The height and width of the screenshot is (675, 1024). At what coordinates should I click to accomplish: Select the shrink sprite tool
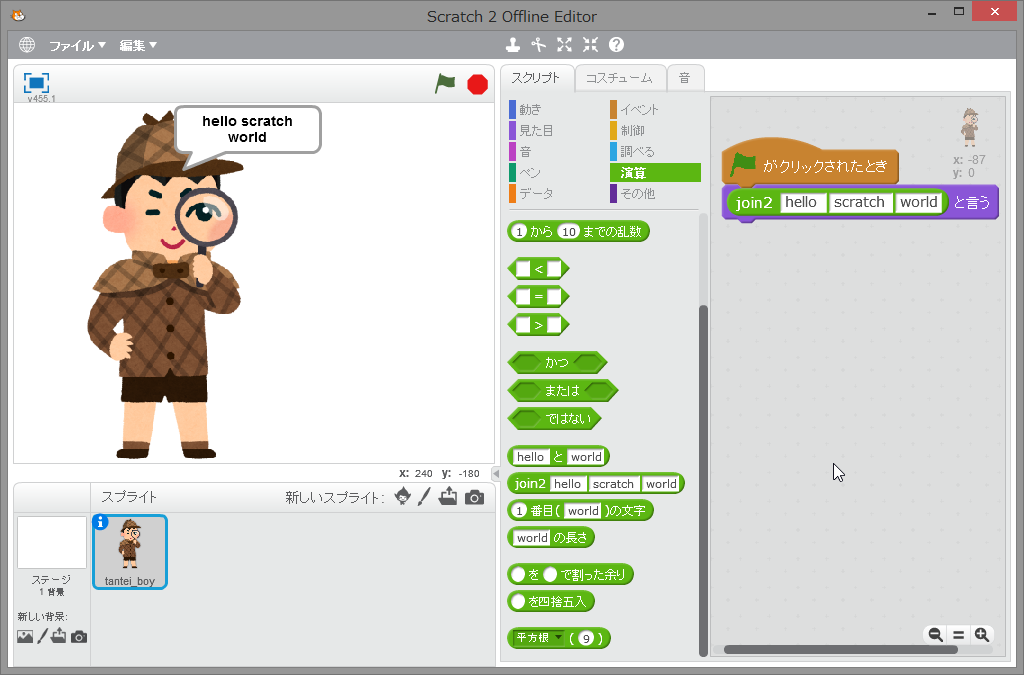coord(590,44)
